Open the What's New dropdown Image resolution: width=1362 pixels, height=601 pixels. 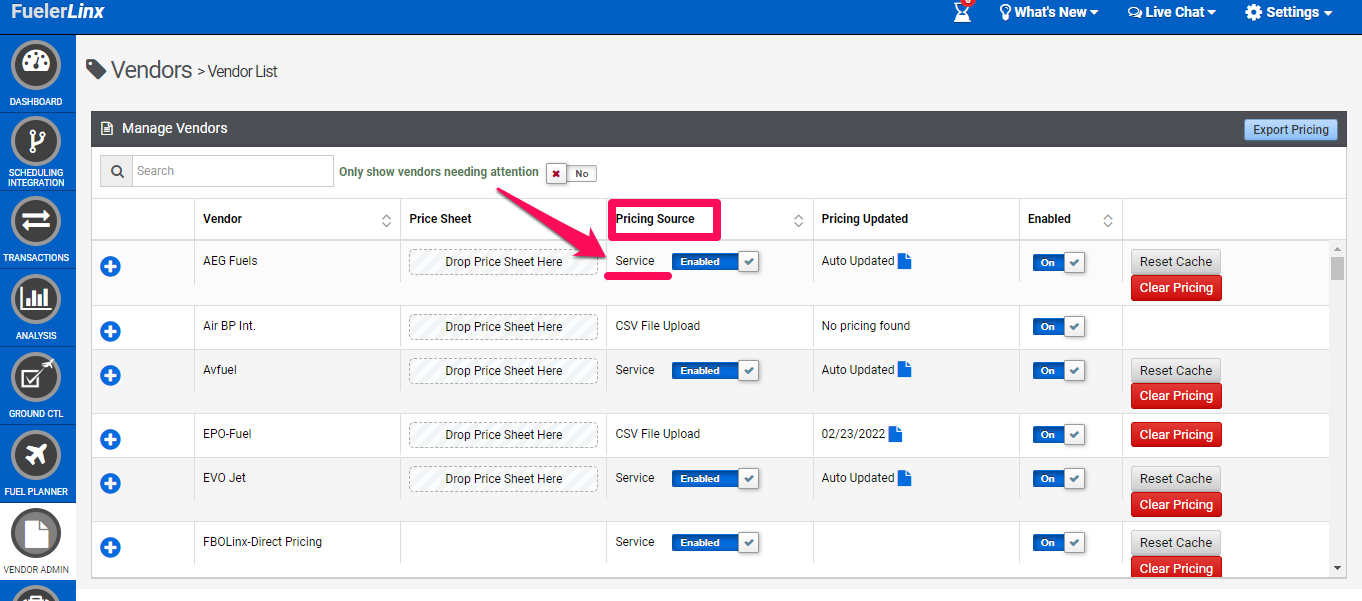(x=1049, y=12)
